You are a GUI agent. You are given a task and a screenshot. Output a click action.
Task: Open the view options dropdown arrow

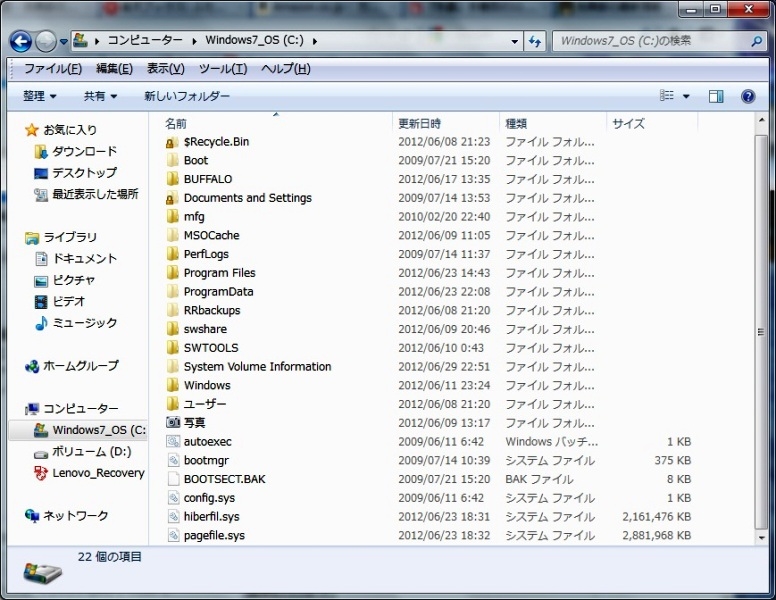(686, 96)
